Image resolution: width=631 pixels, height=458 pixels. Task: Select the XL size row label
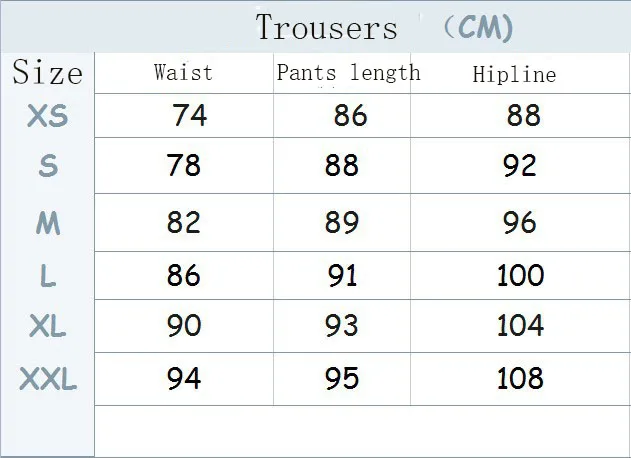[47, 326]
